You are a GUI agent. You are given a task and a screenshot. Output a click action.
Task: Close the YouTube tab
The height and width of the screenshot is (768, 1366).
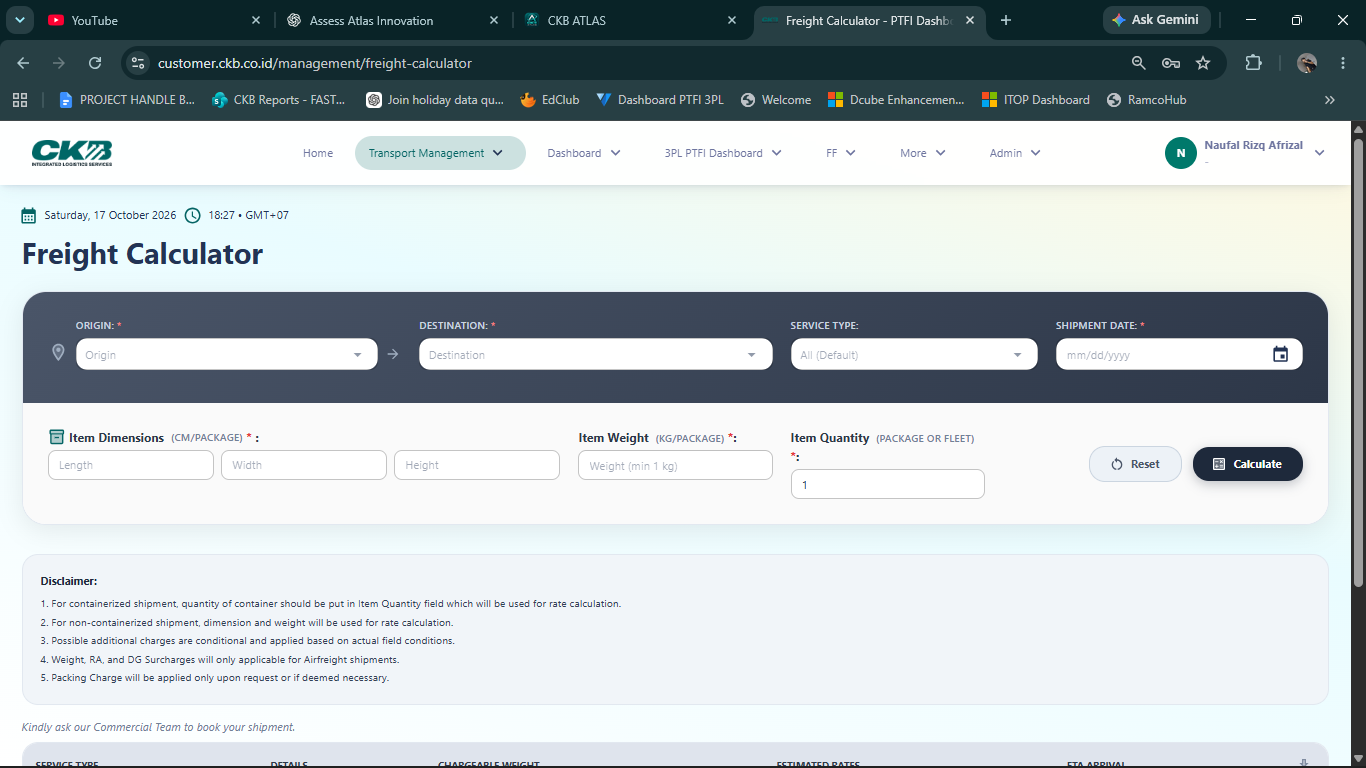pyautogui.click(x=257, y=20)
